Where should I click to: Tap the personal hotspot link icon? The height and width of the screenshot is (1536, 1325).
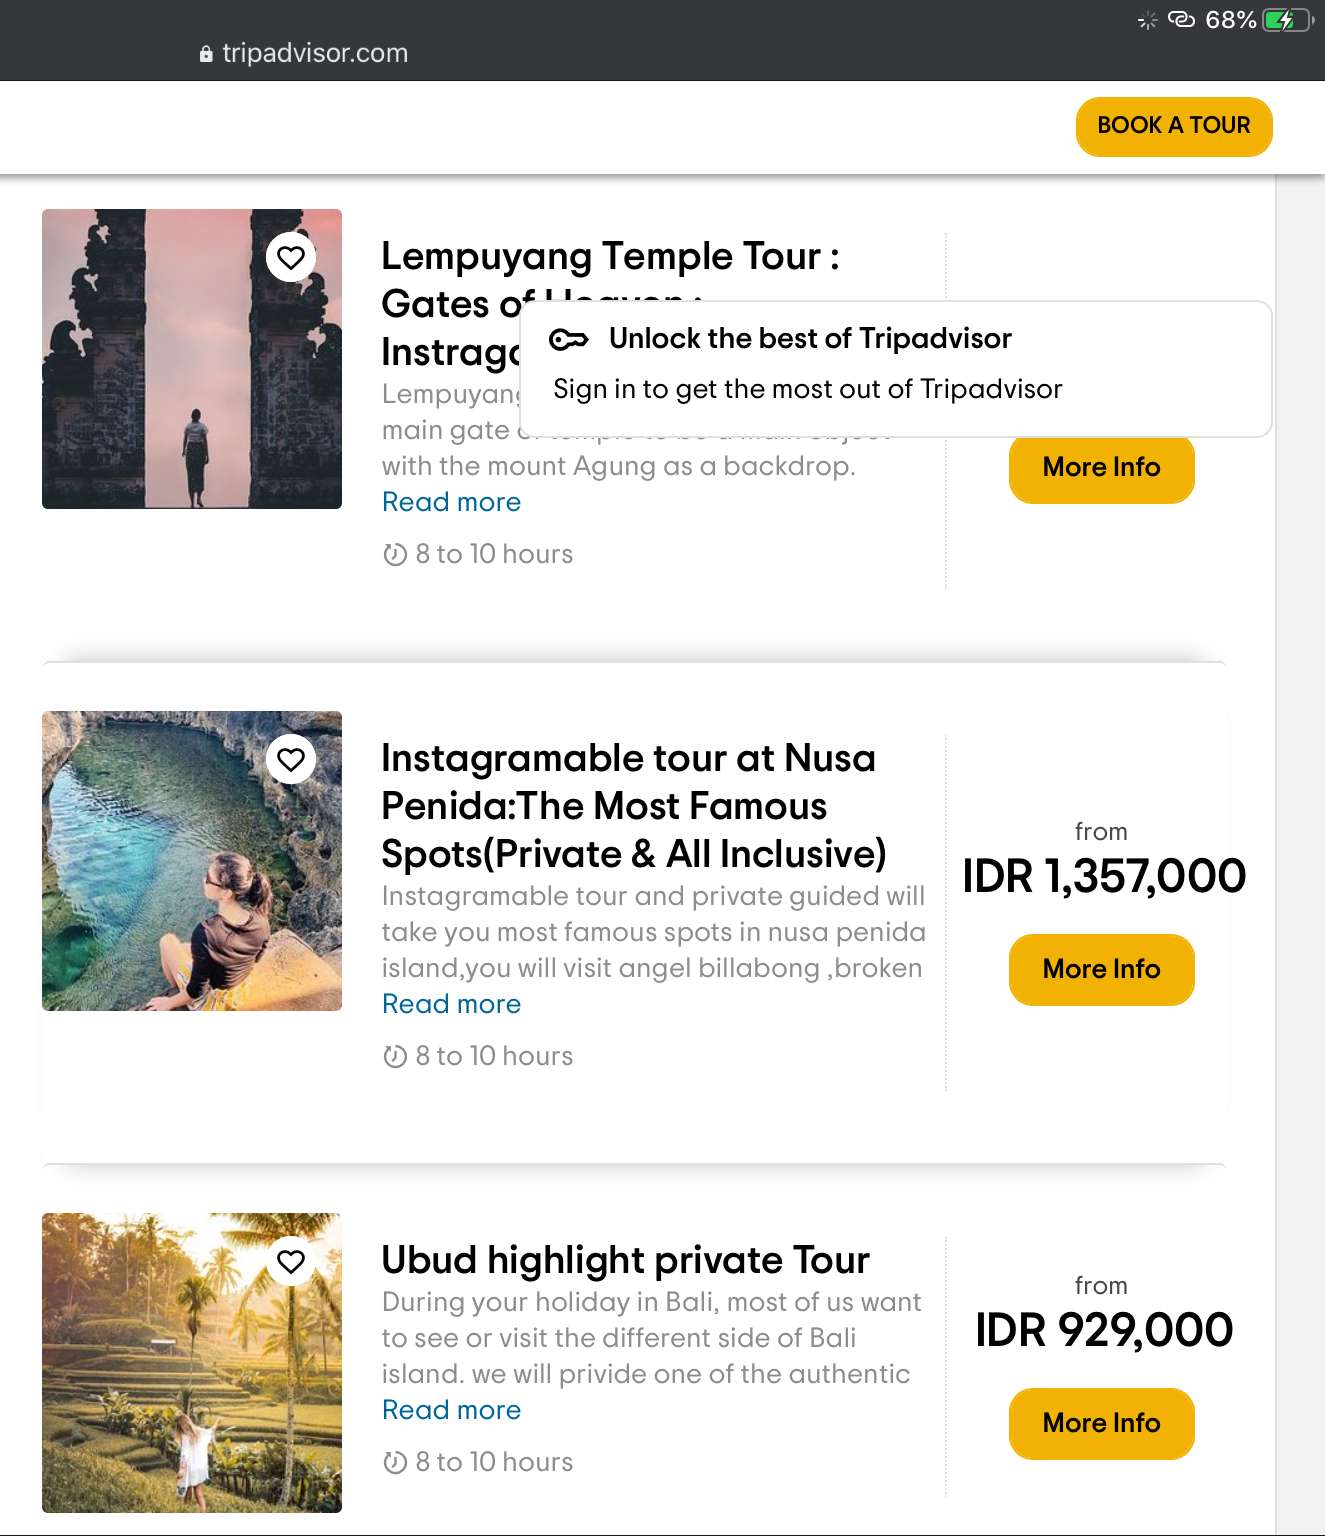click(1181, 20)
